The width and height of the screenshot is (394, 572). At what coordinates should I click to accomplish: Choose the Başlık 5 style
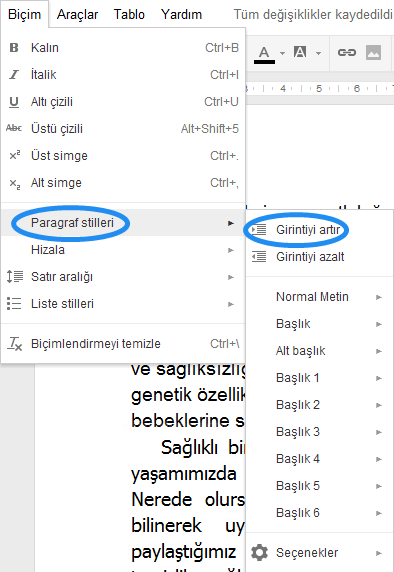320,486
